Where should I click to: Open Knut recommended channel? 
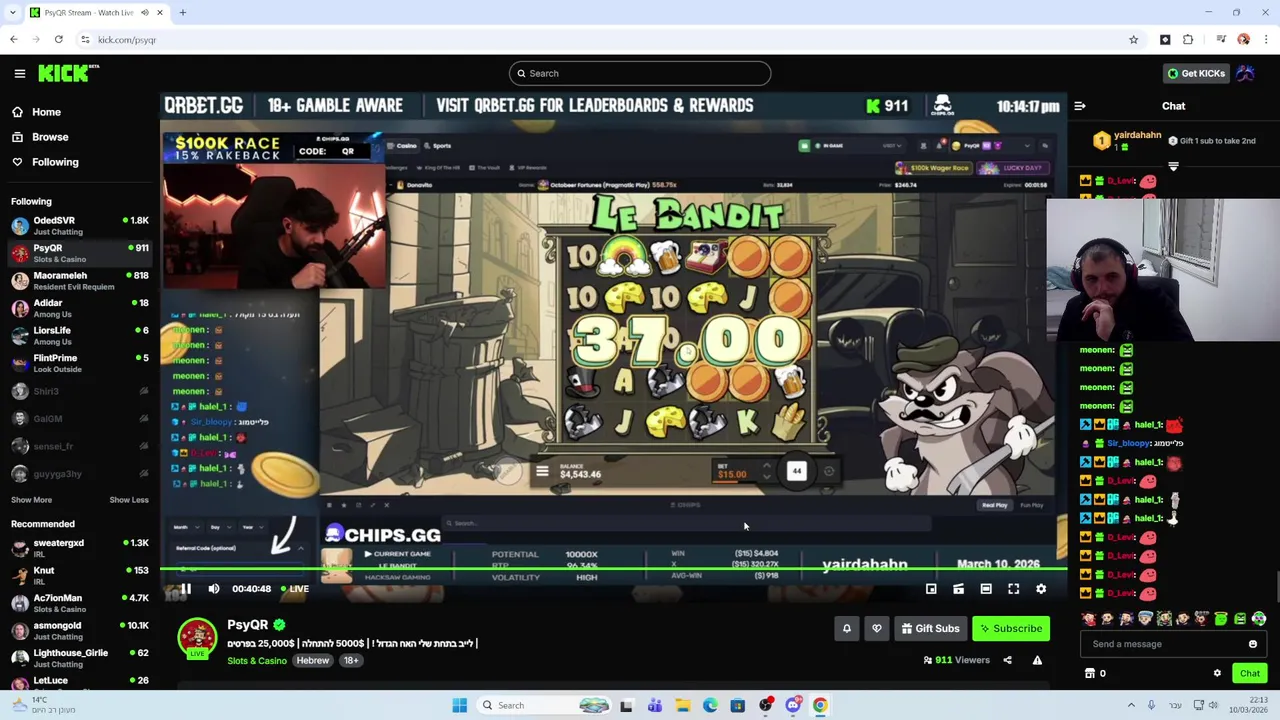(80, 576)
